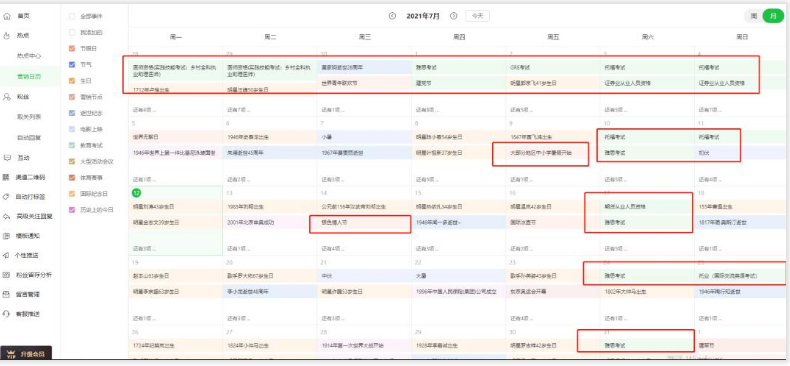Open 留言管理 message management
The image size is (790, 366).
pyautogui.click(x=28, y=294)
